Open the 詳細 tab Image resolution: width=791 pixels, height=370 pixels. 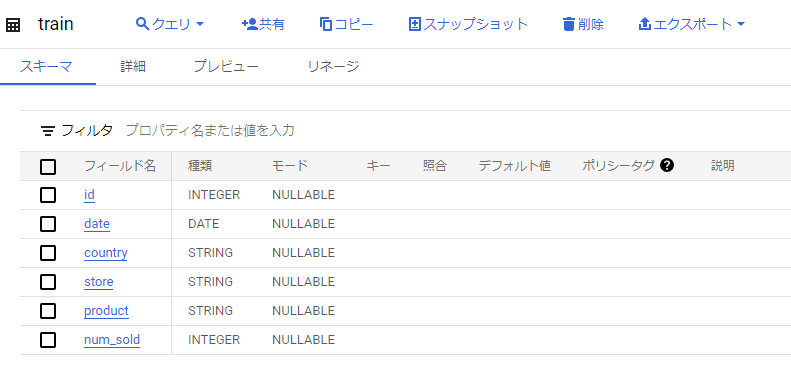pos(133,67)
